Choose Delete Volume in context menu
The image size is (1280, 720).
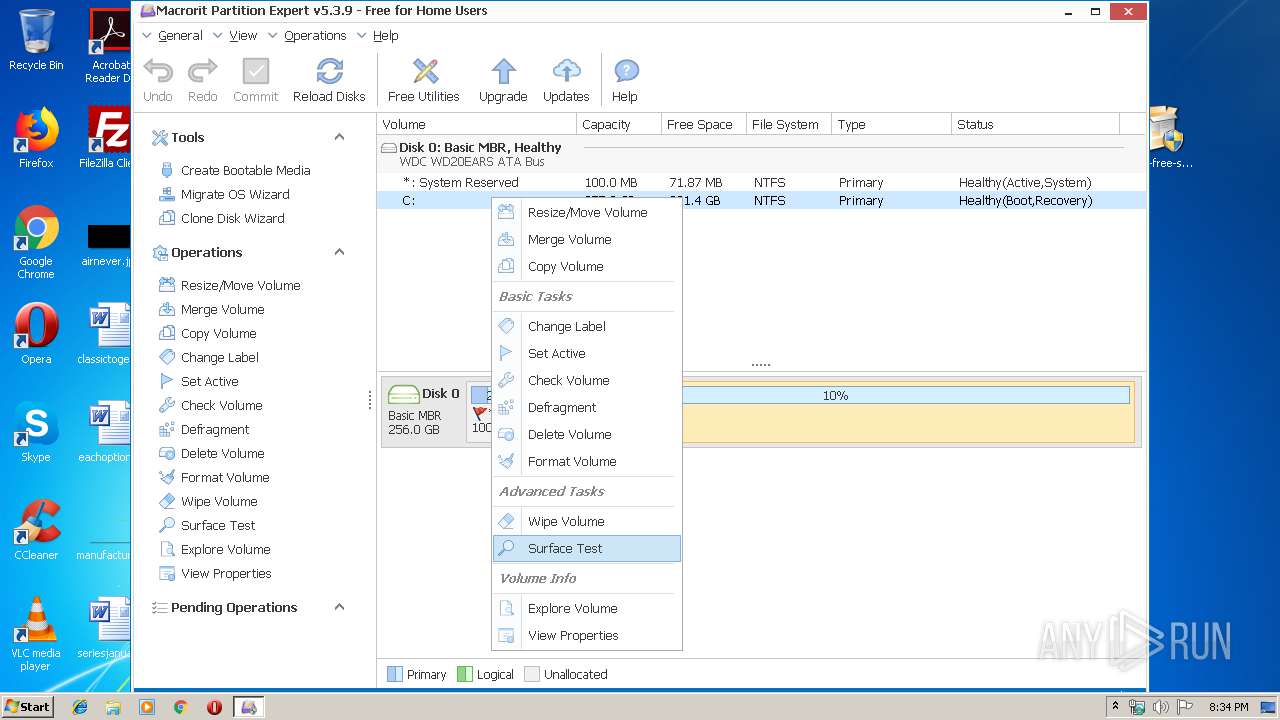coord(587,434)
